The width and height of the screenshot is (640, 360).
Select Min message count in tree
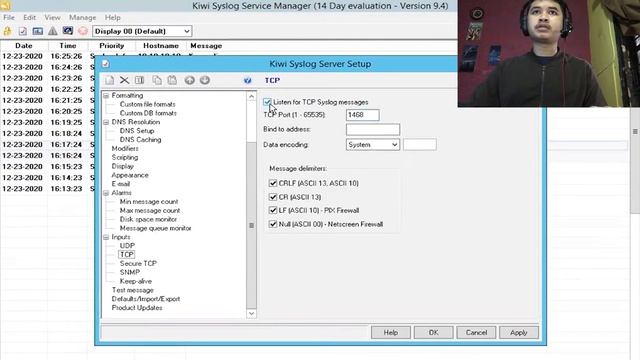coord(149,202)
